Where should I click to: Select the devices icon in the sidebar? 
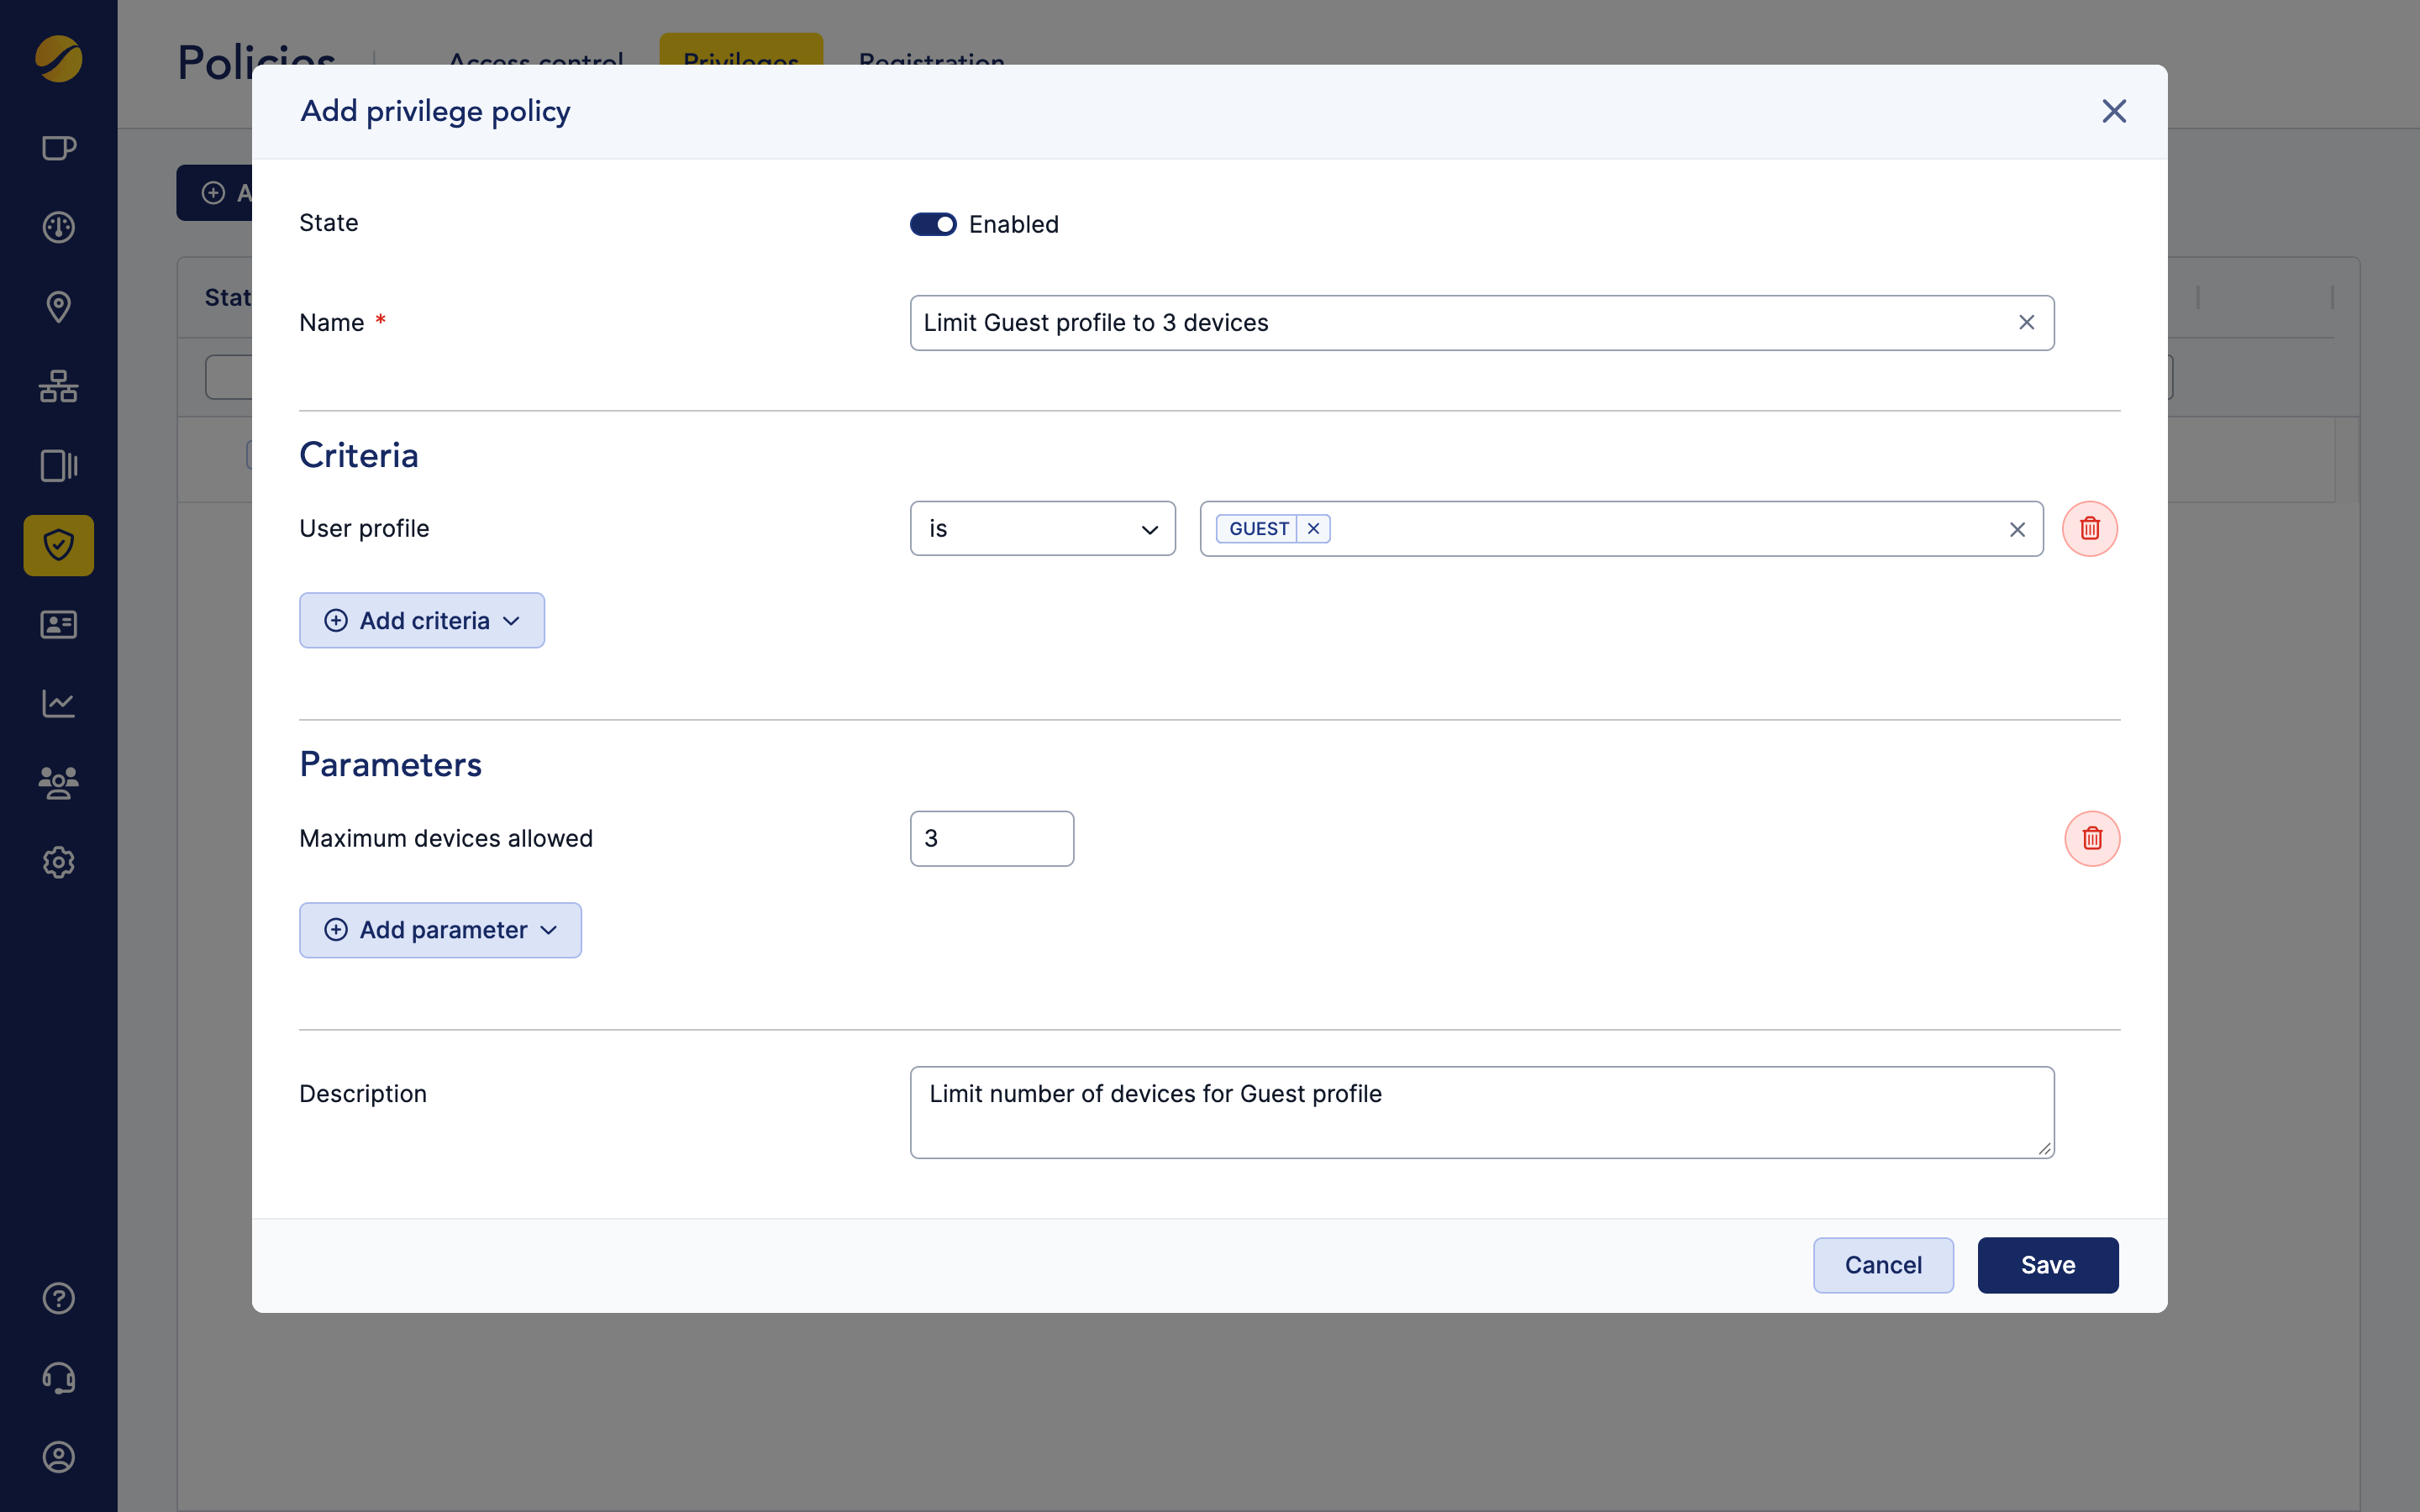point(58,465)
